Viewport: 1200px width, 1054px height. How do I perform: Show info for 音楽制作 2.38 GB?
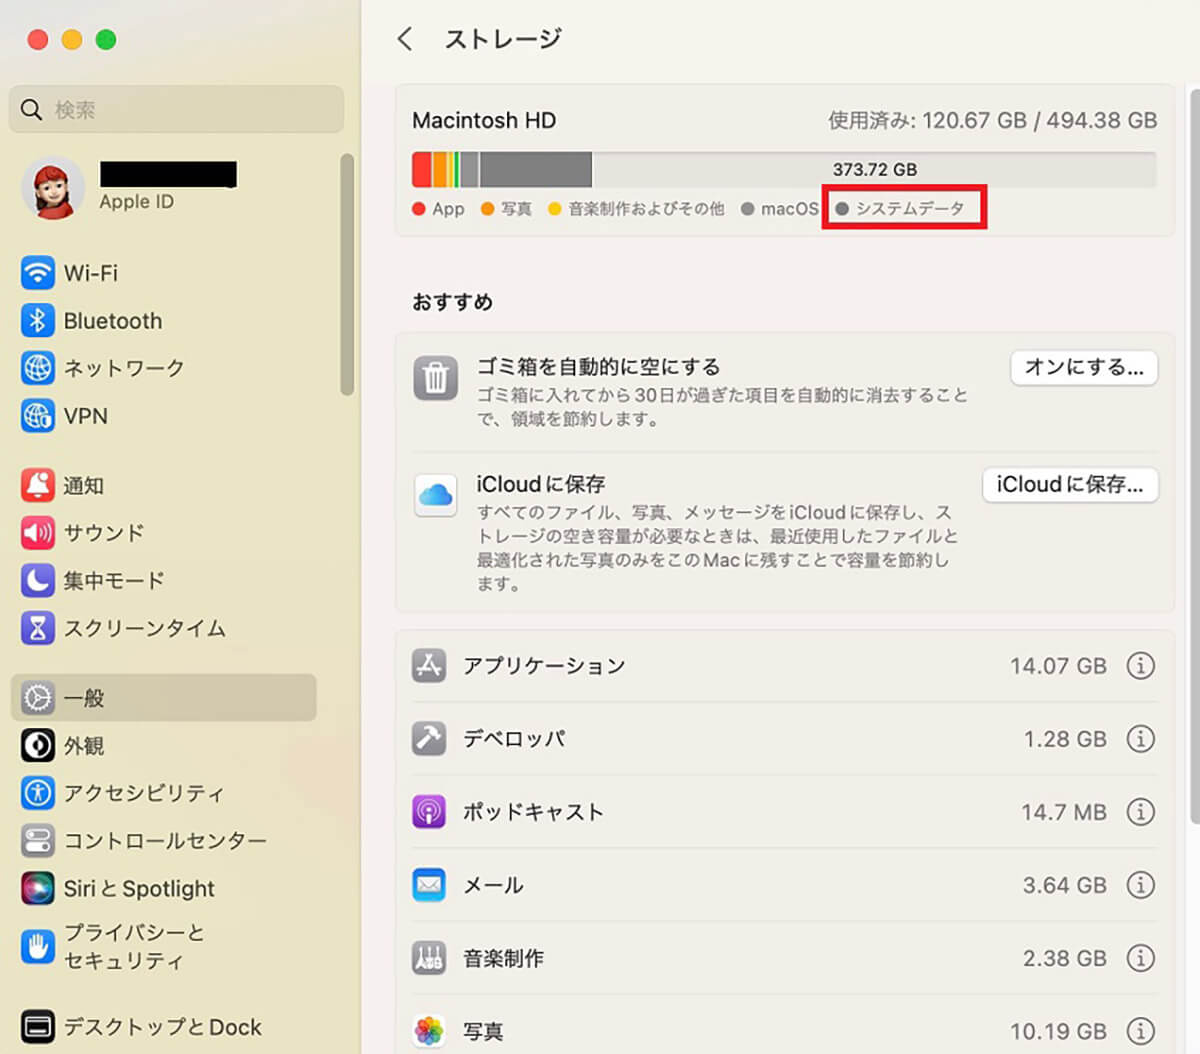(1140, 957)
